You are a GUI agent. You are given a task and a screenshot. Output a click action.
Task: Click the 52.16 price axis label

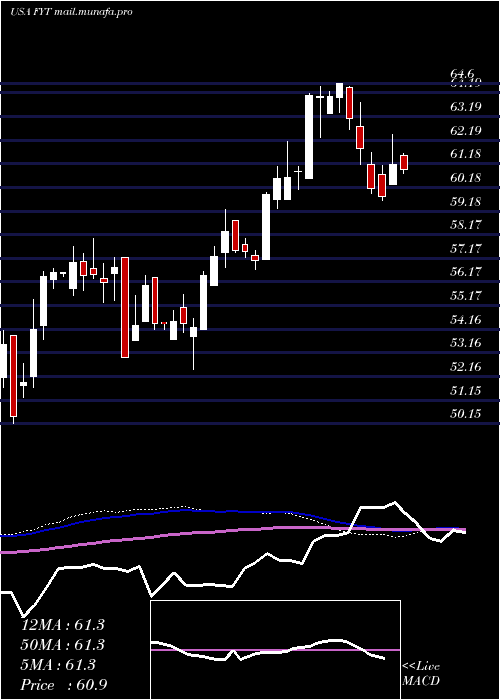466,367
